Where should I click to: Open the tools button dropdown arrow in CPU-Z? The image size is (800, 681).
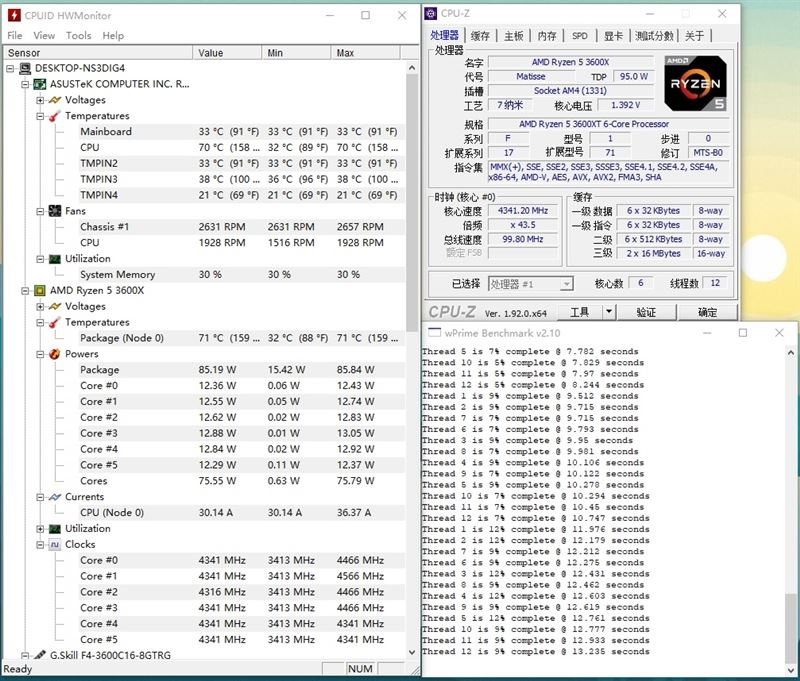(x=609, y=311)
